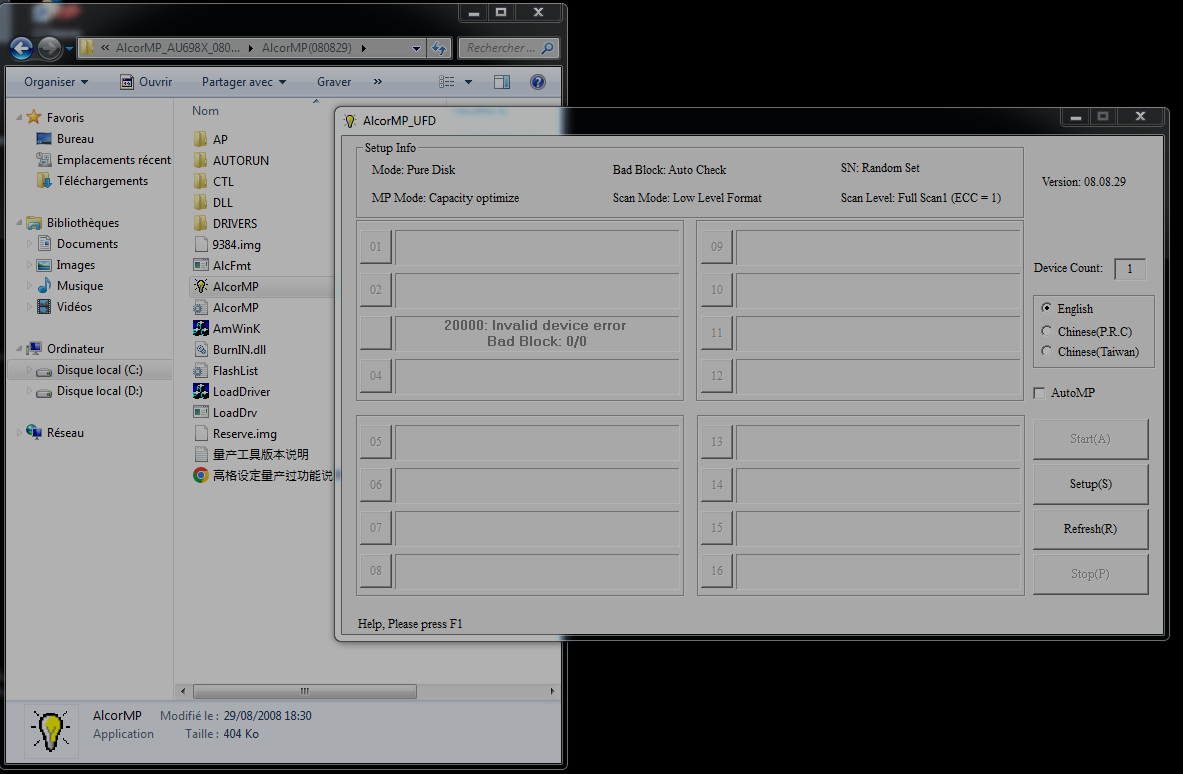The height and width of the screenshot is (774, 1183).
Task: Select the Chinese(P.R.C) radio button
Action: [x=1046, y=330]
